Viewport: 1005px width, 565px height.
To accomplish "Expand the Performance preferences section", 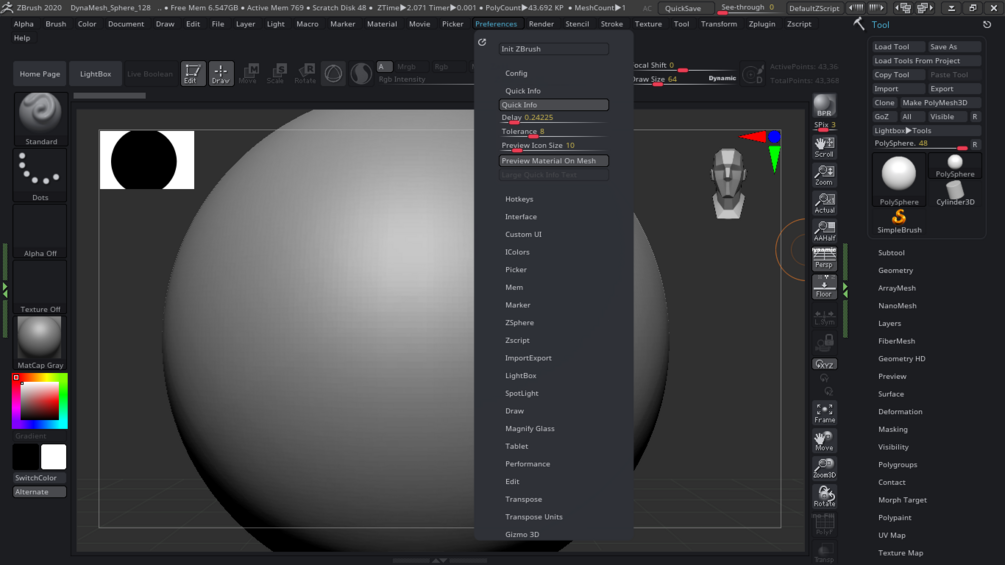I will (x=527, y=464).
